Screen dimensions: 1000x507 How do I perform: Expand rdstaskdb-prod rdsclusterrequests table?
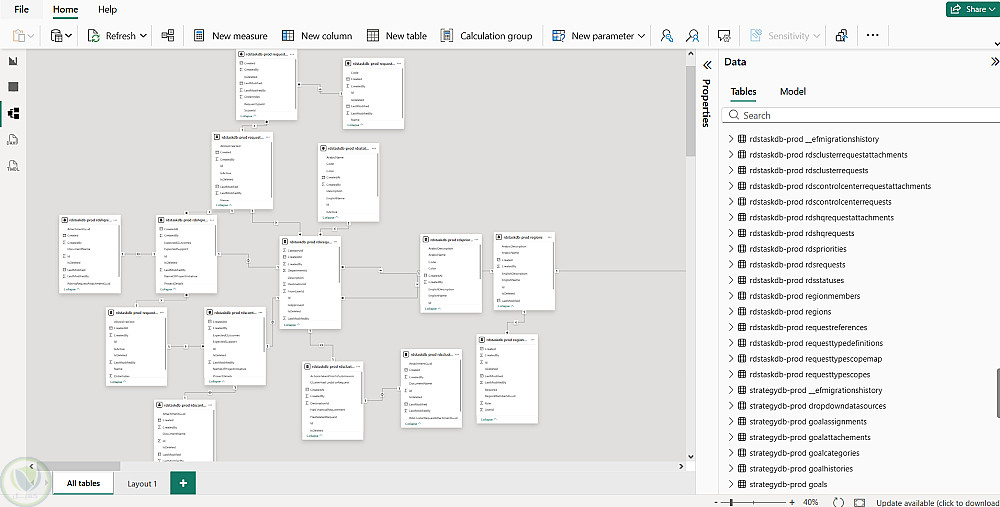click(x=731, y=170)
